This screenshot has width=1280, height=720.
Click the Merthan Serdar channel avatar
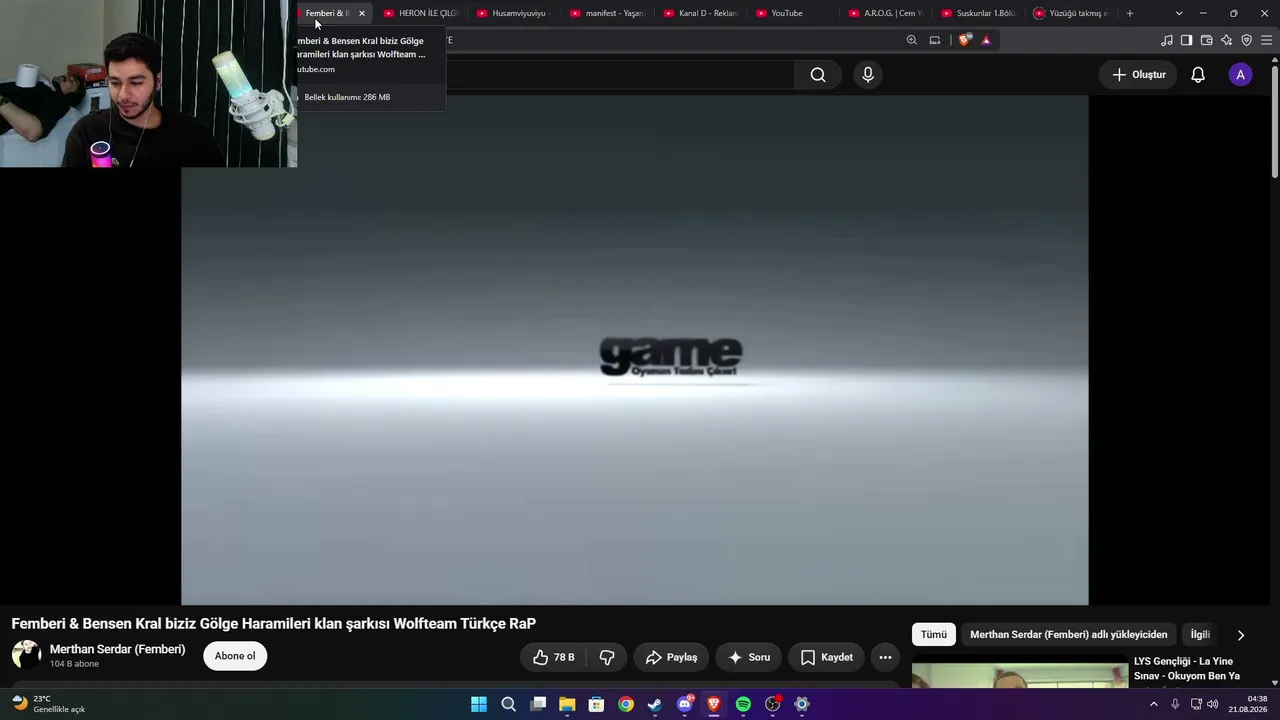pos(26,655)
